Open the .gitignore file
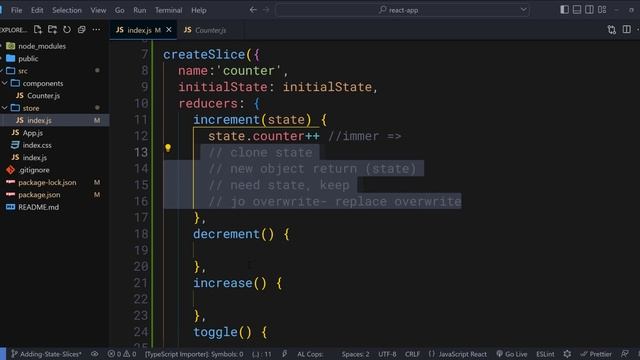This screenshot has width=640, height=360. pyautogui.click(x=34, y=170)
